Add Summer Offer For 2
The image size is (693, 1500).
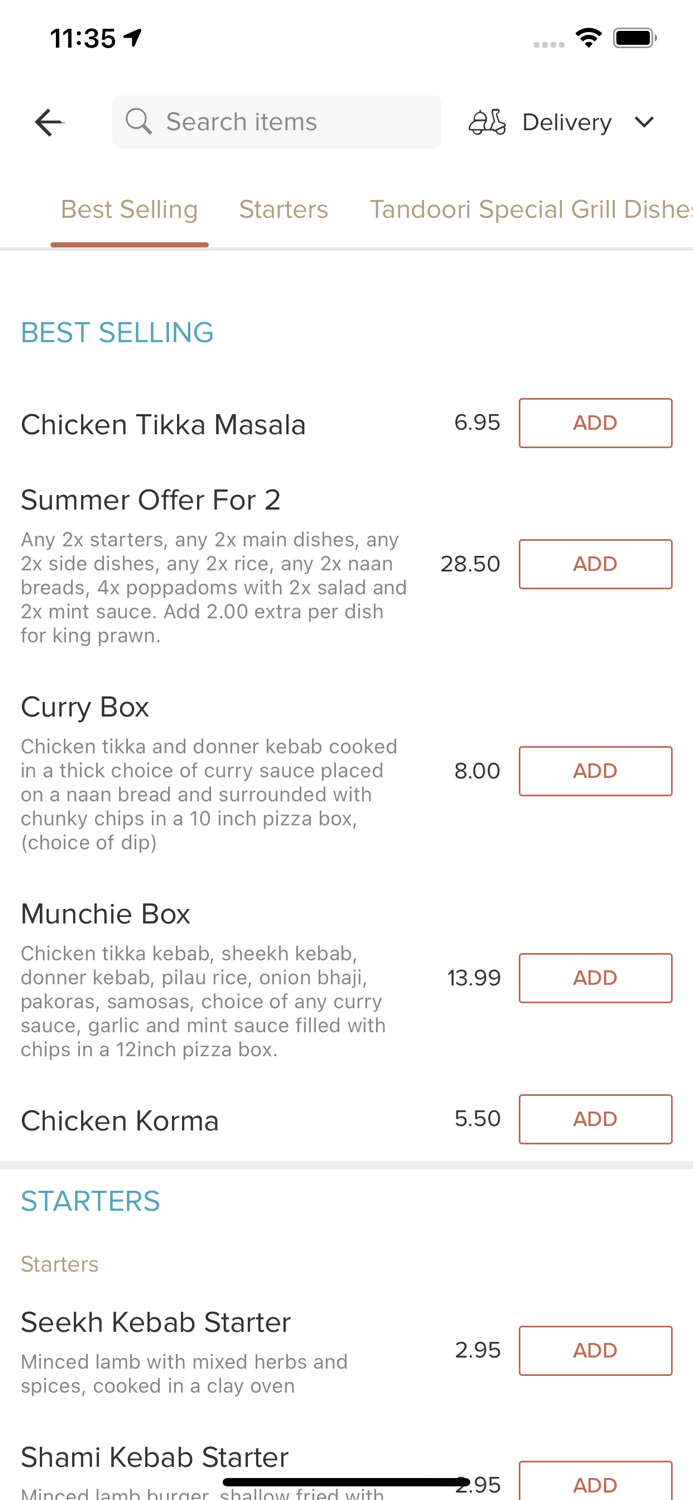(595, 564)
